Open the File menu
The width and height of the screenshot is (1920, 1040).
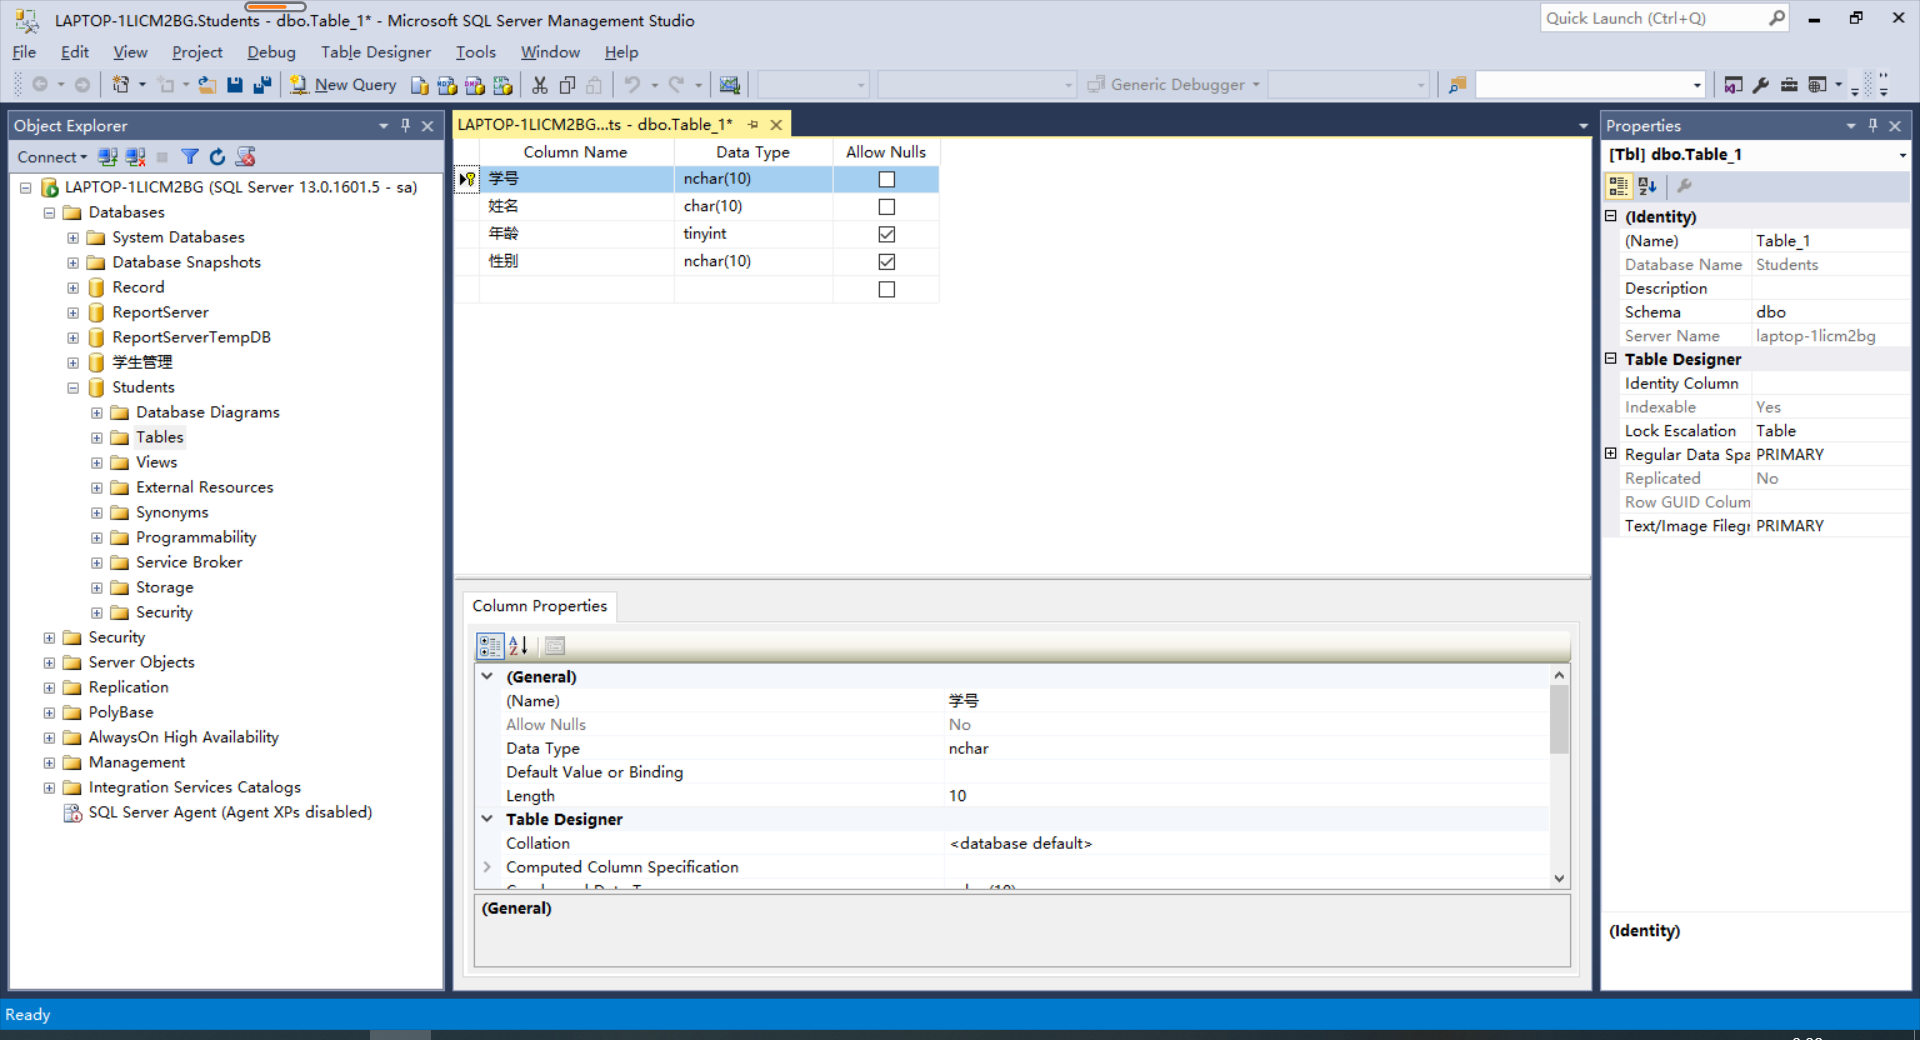[x=24, y=52]
